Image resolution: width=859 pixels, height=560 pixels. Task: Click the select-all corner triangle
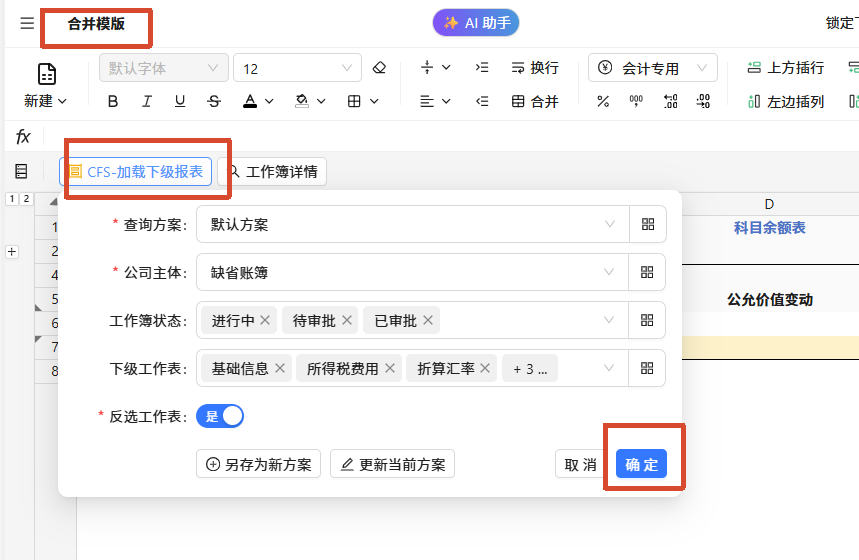pyautogui.click(x=53, y=202)
